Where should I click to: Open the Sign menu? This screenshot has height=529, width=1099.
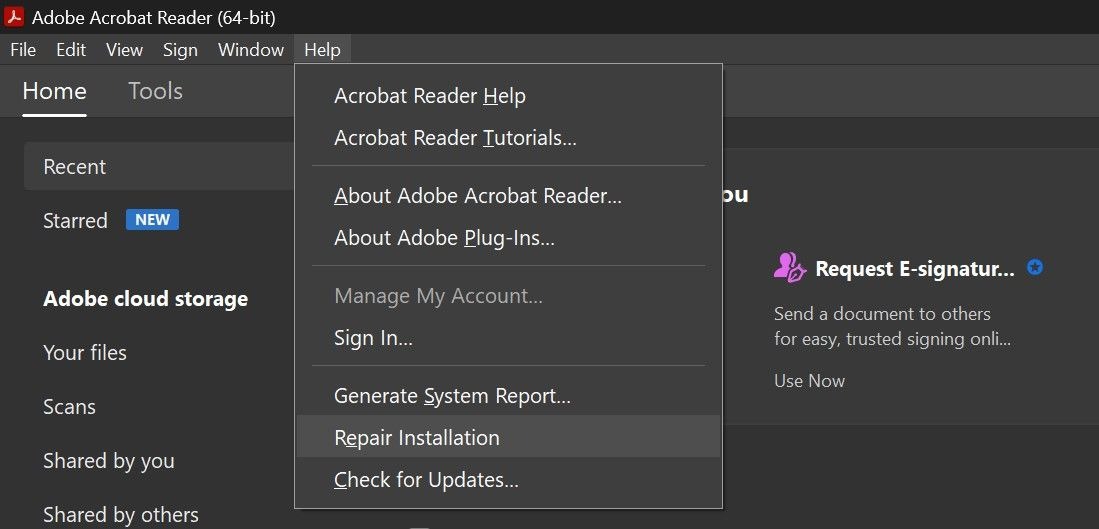(180, 50)
